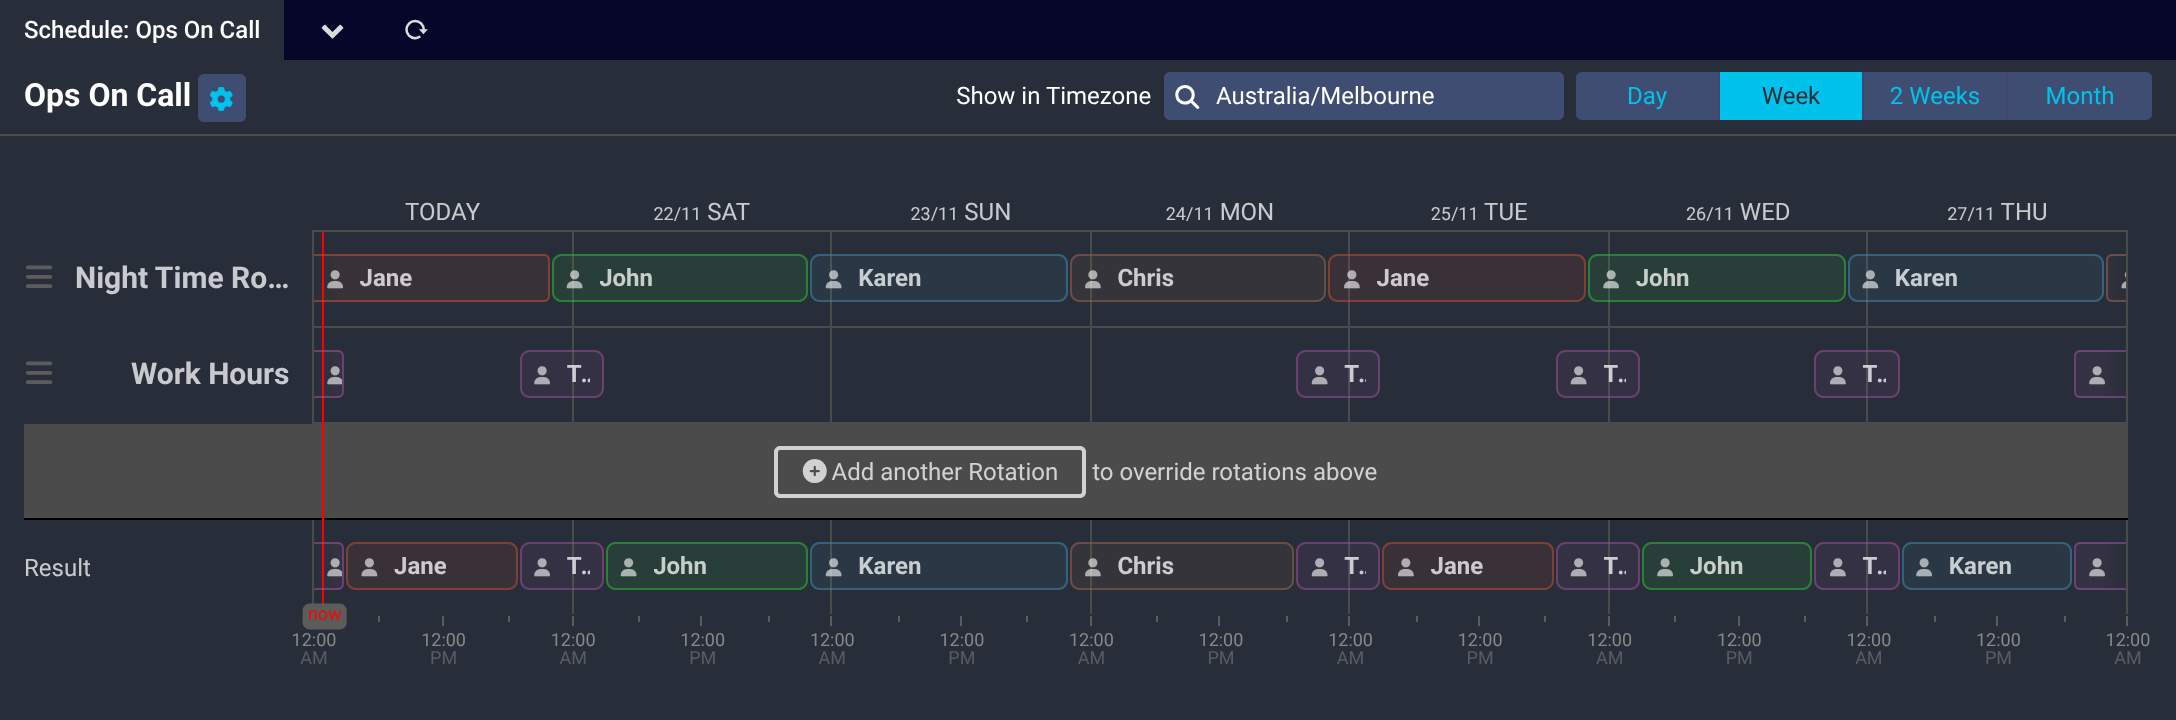Select the Week view
2176x720 pixels.
click(x=1790, y=96)
